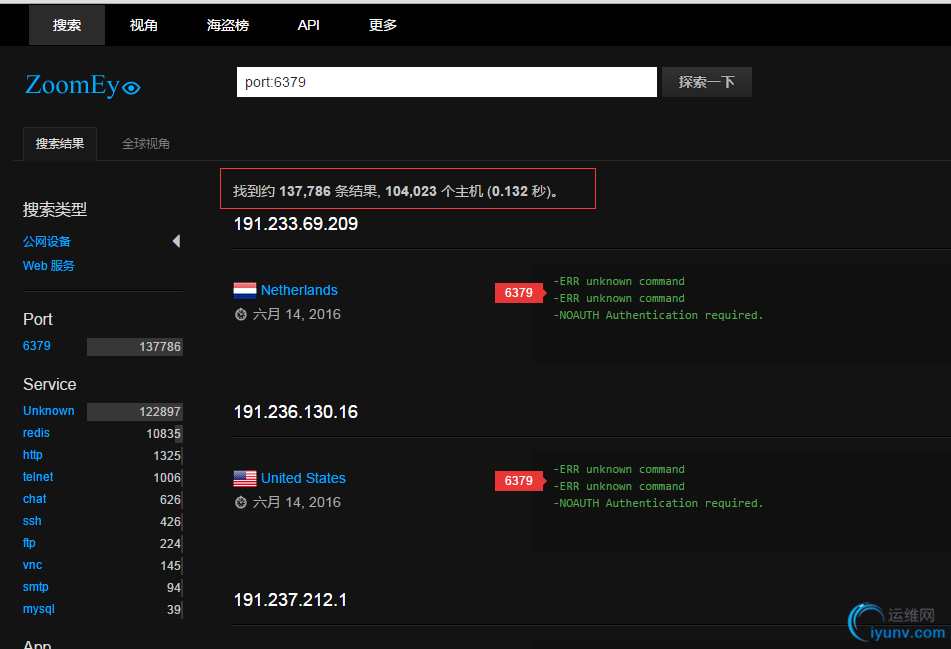Open the 更多 nav menu
Viewport: 951px width, 649px height.
click(x=383, y=25)
